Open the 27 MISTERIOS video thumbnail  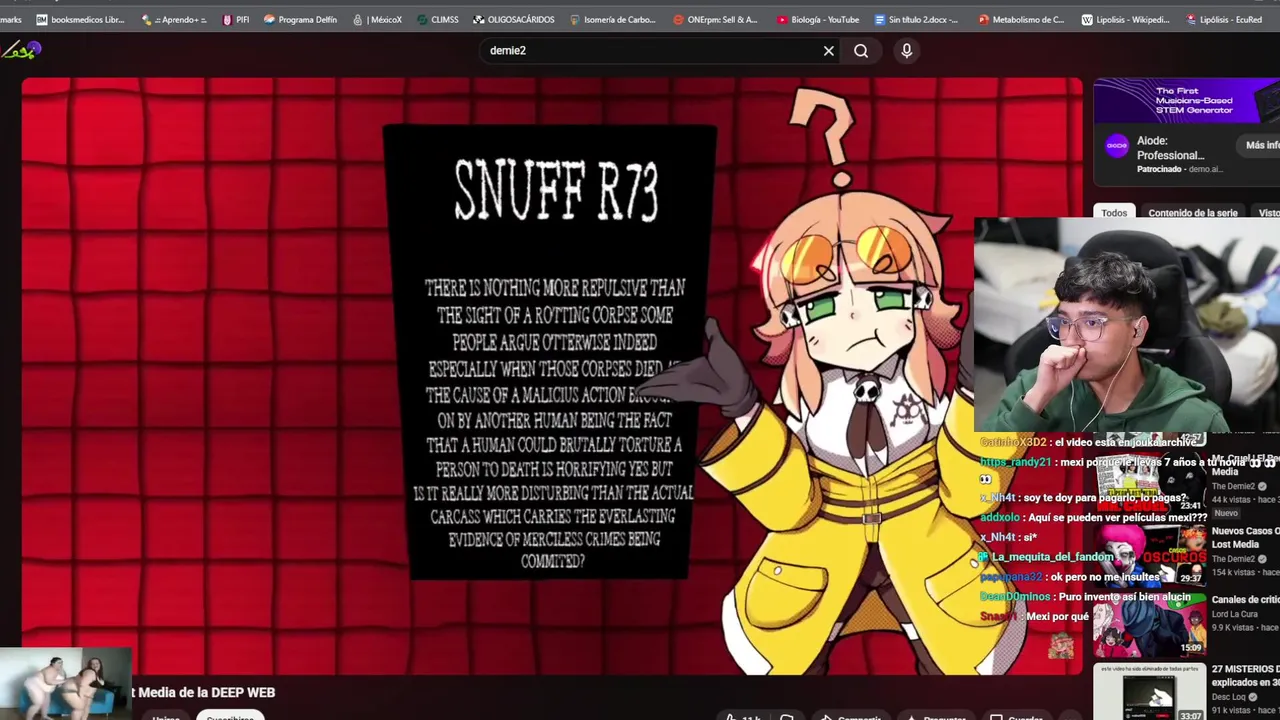[x=1149, y=693]
